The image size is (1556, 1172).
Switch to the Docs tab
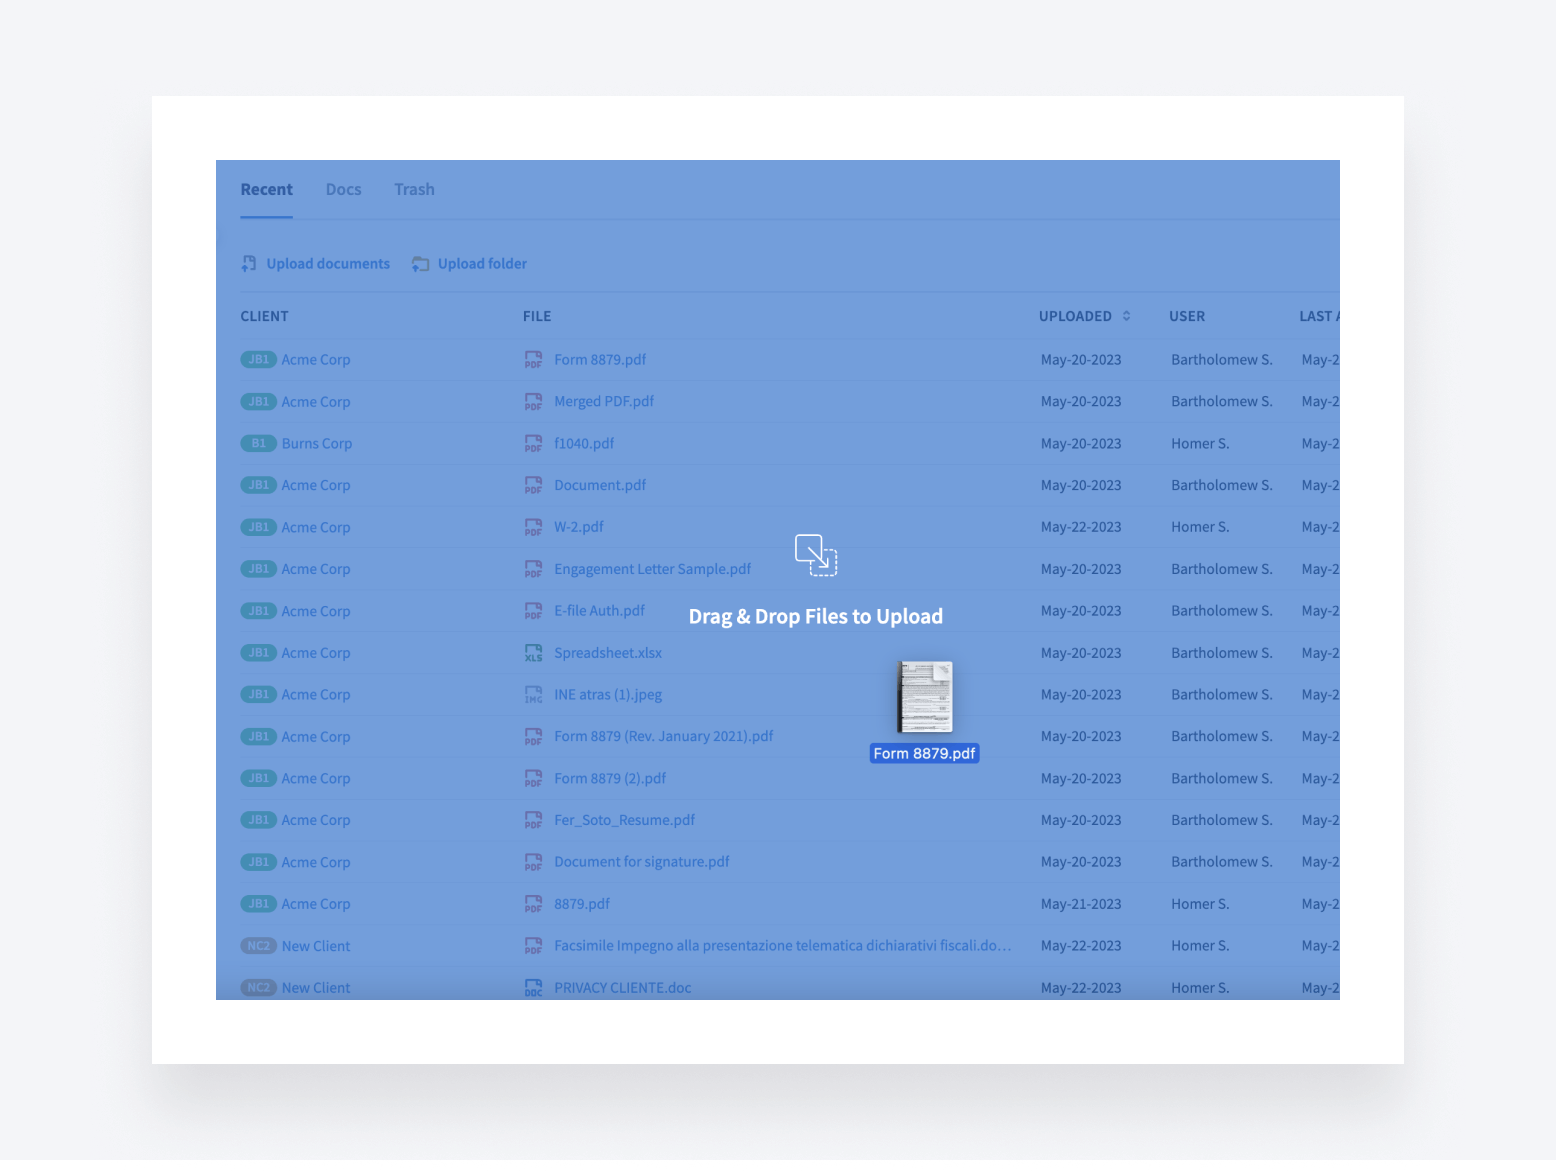(343, 190)
